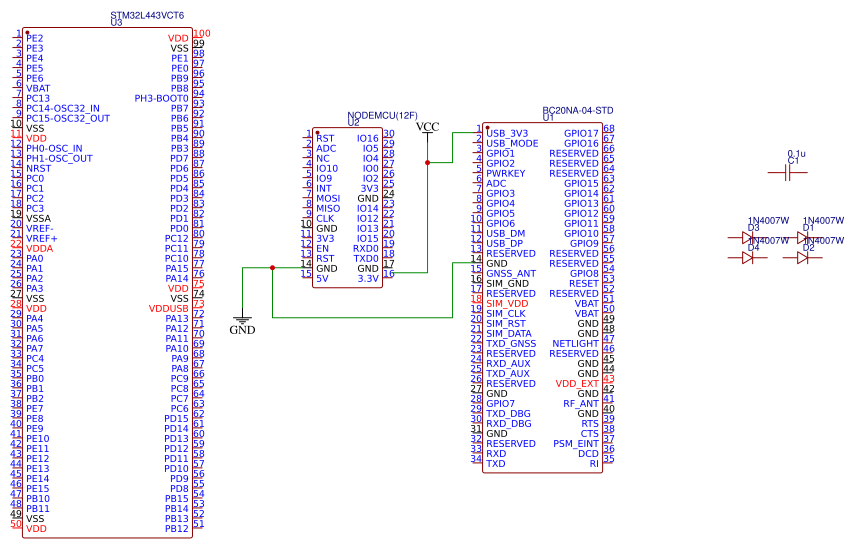Viewport: 856px width, 548px height.
Task: Click the USB_MODE pin on the BC20
Action: (512, 143)
